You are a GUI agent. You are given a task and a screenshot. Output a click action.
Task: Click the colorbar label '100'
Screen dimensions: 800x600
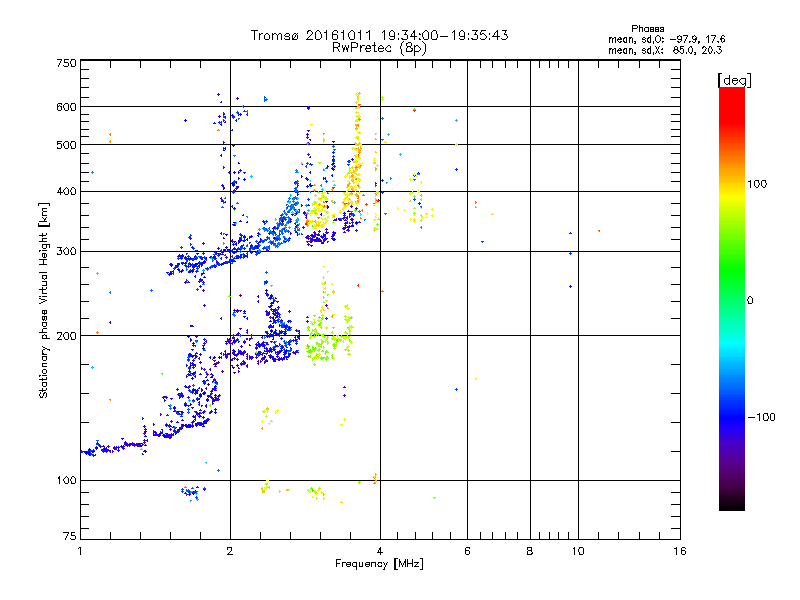757,184
